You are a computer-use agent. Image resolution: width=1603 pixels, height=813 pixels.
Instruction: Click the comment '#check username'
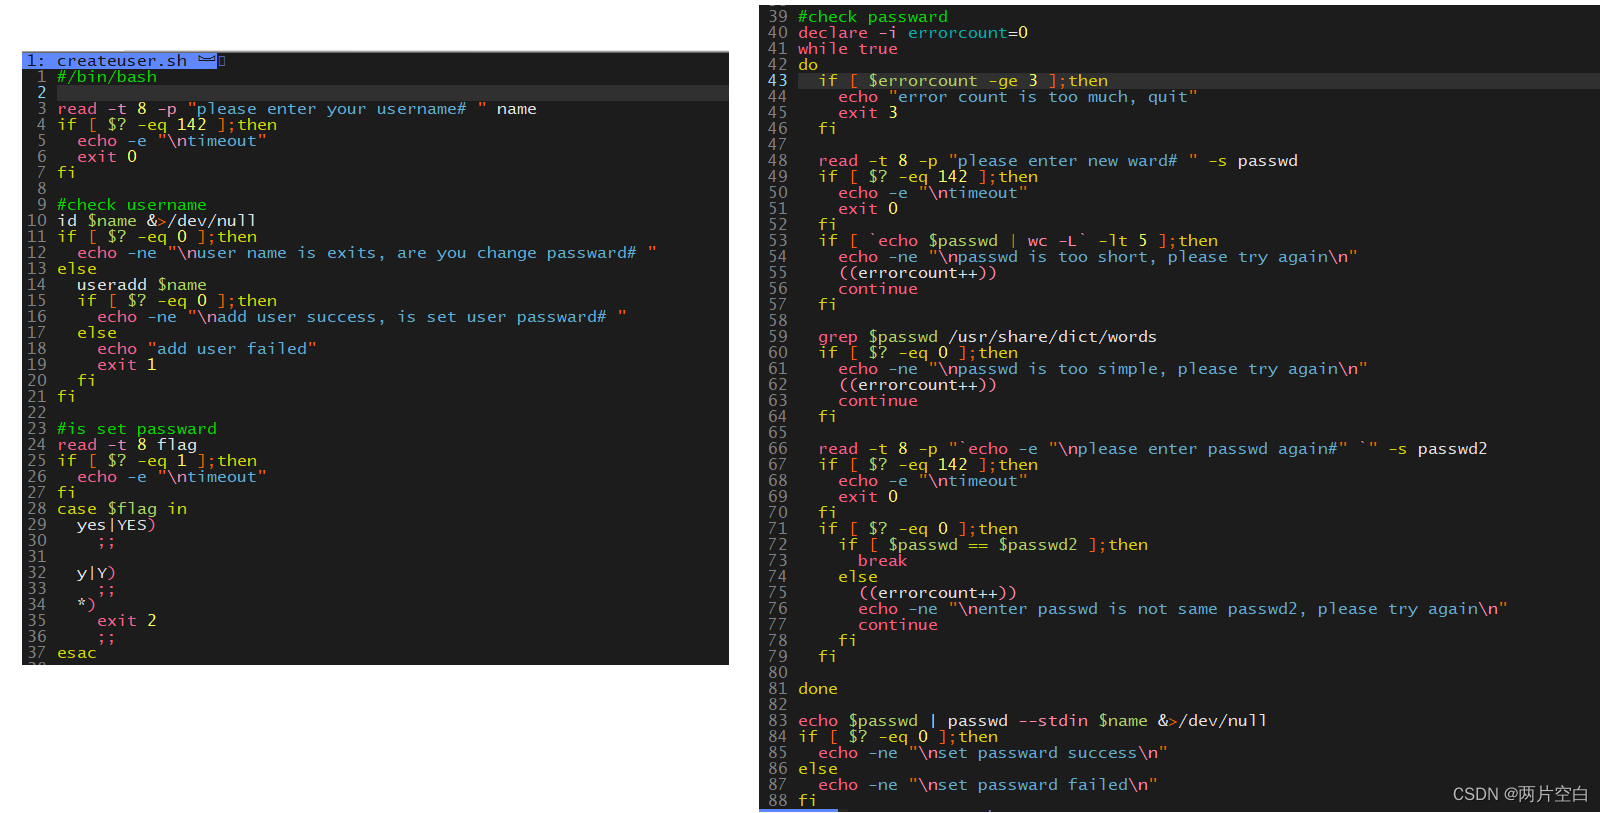[132, 205]
